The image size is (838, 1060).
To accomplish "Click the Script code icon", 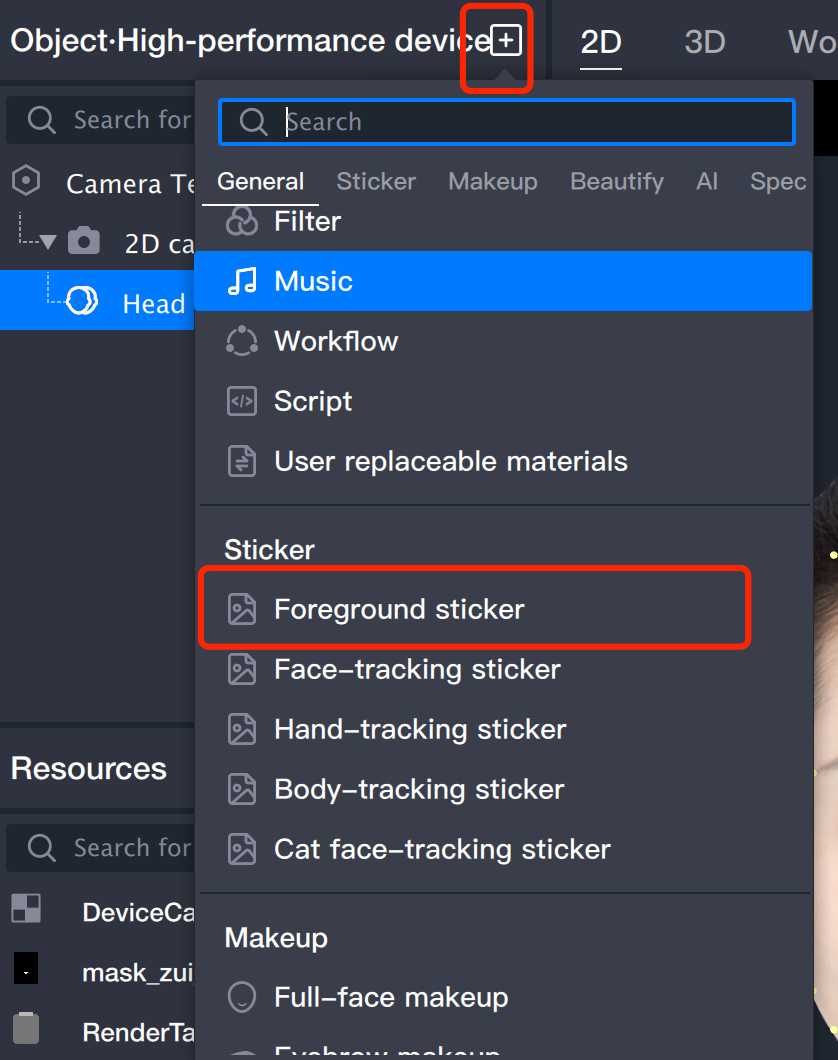I will (x=242, y=401).
